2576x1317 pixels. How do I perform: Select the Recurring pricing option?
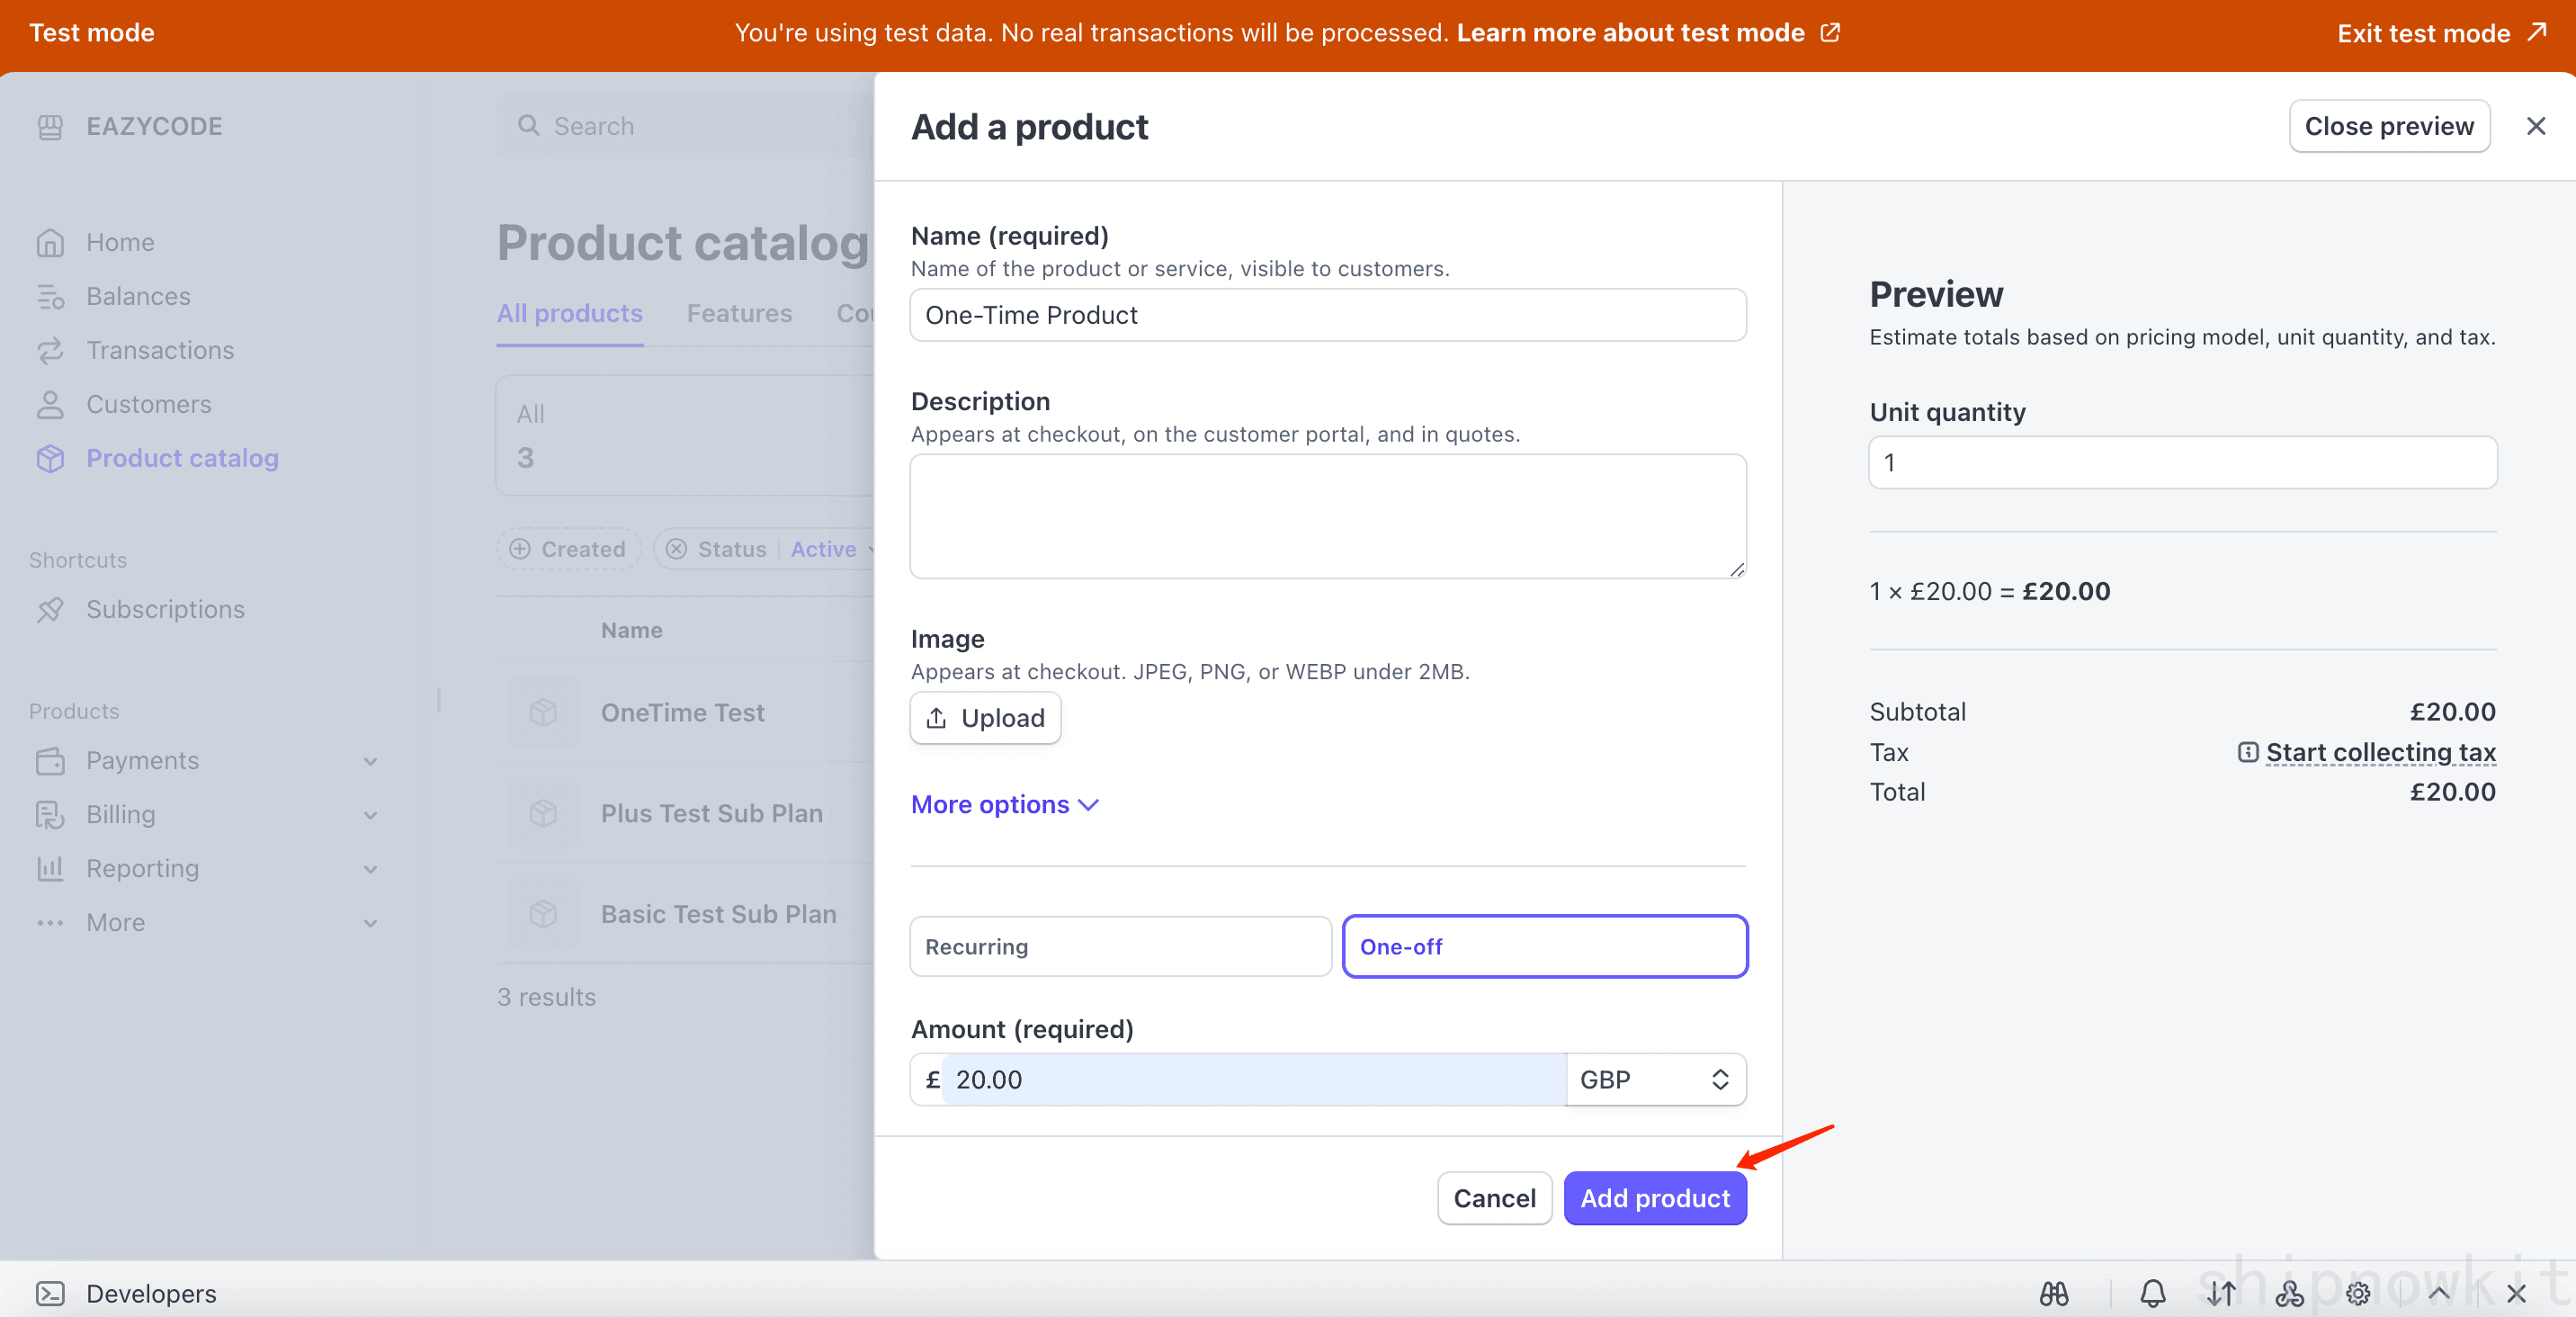pyautogui.click(x=1119, y=946)
